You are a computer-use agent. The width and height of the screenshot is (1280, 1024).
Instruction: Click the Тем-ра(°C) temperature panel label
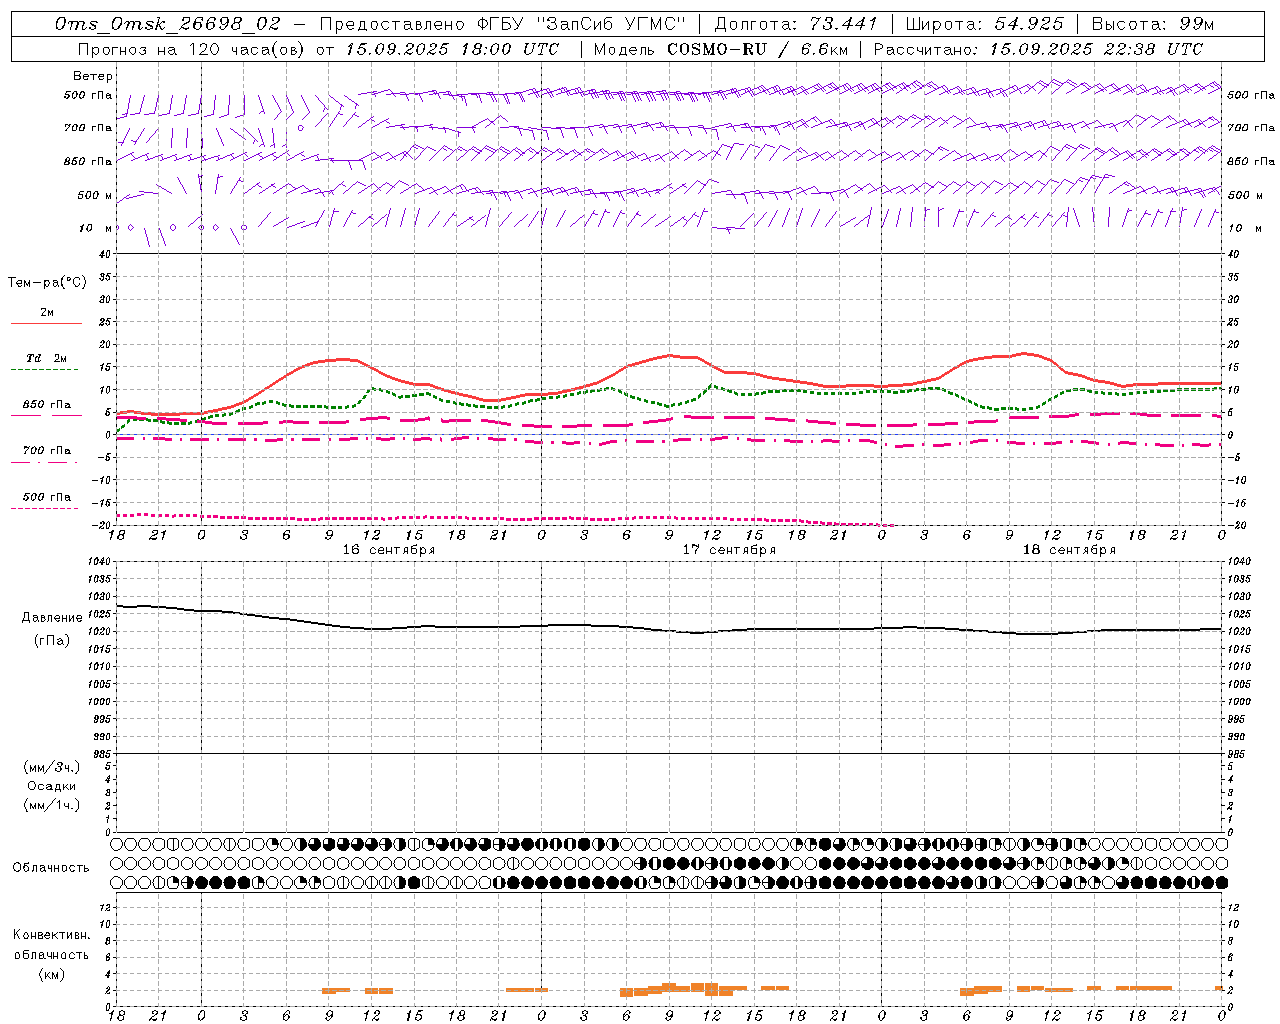pos(47,283)
